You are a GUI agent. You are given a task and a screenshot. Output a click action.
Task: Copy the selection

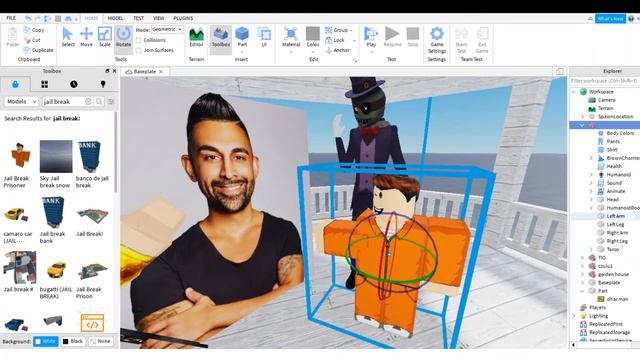(x=34, y=30)
